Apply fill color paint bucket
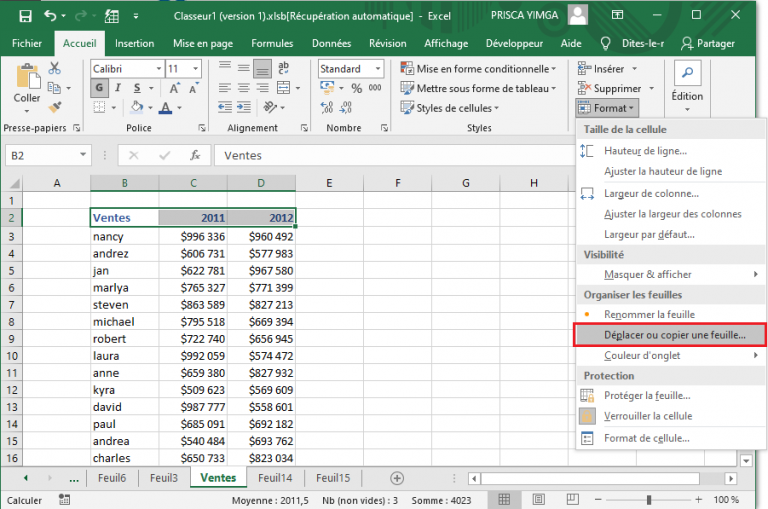 (x=137, y=107)
